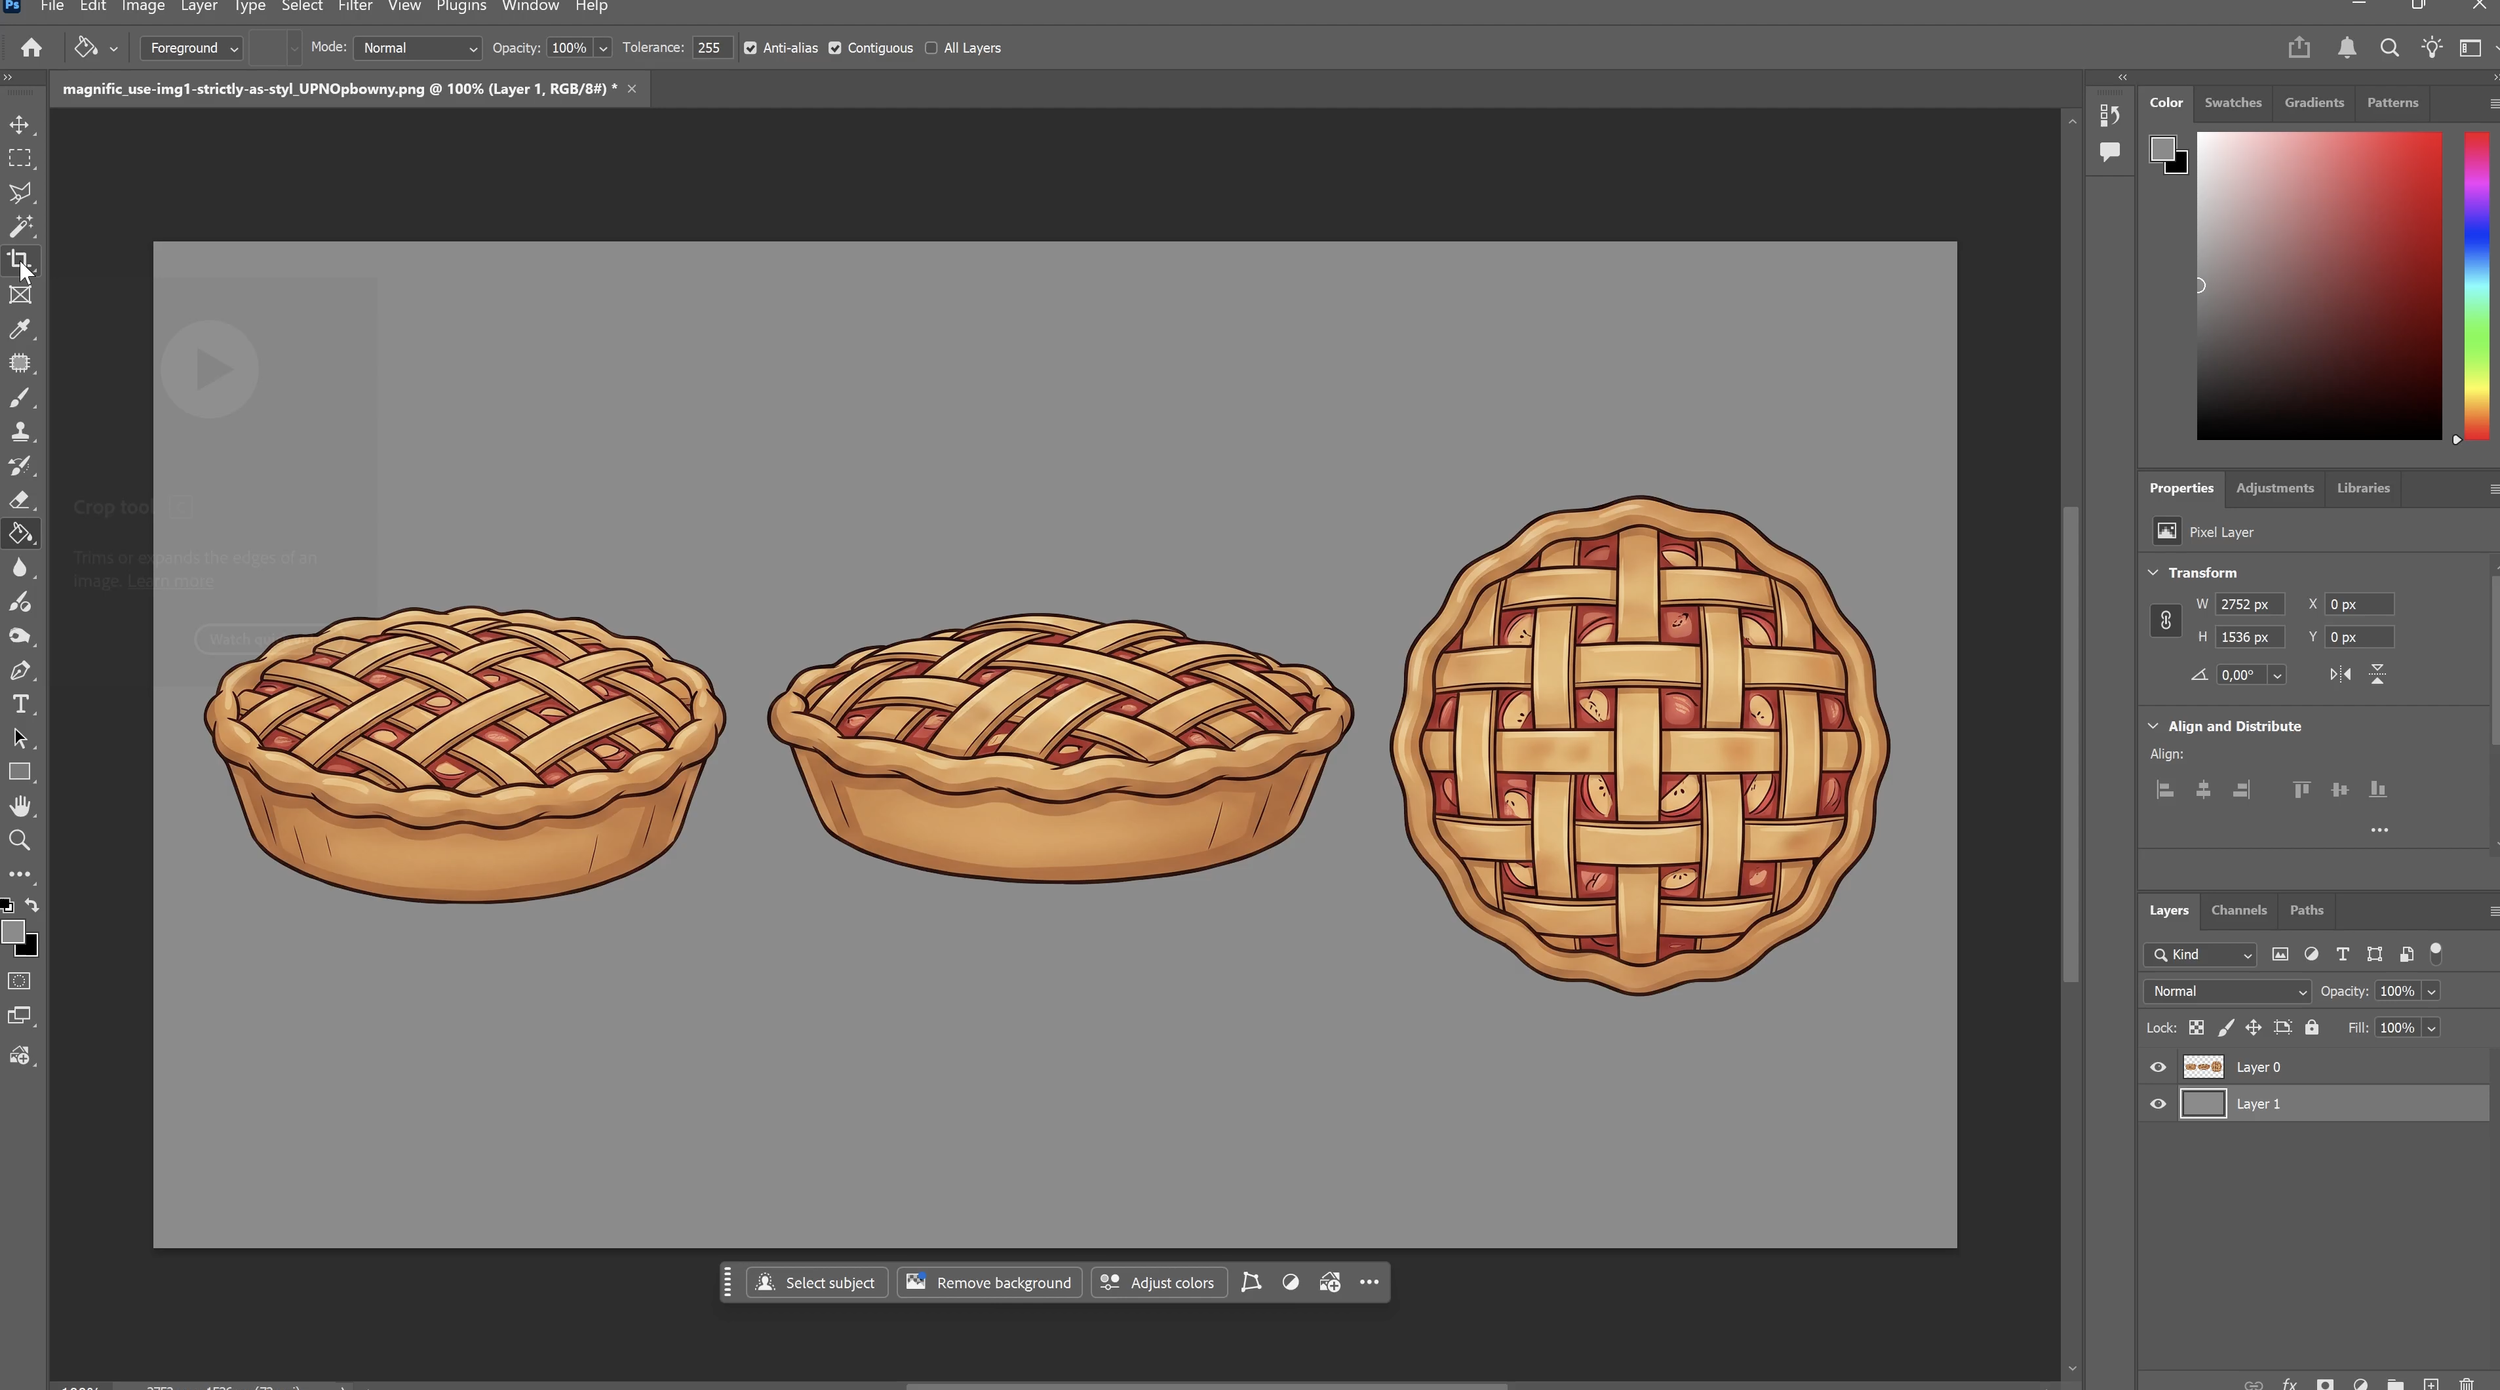The height and width of the screenshot is (1390, 2500).
Task: Select the Lasso tool
Action: click(x=20, y=193)
